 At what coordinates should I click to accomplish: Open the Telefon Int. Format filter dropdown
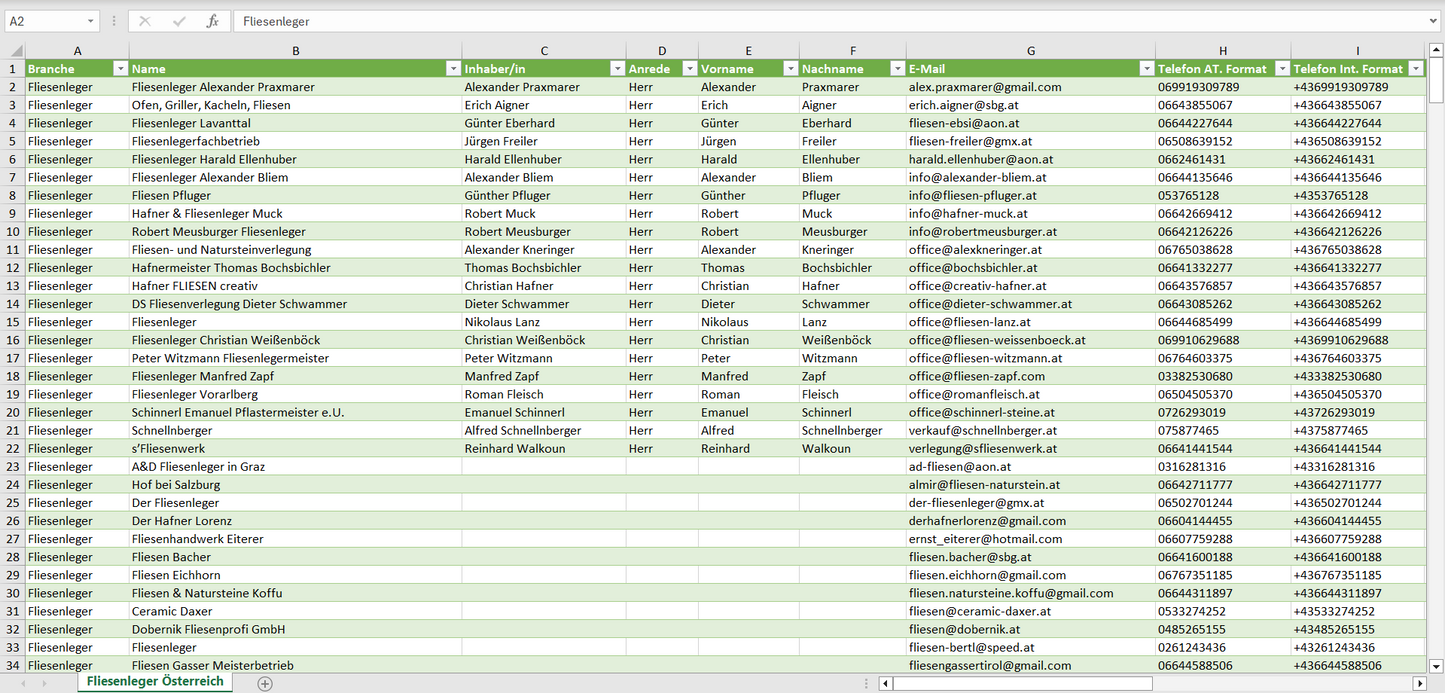1415,69
